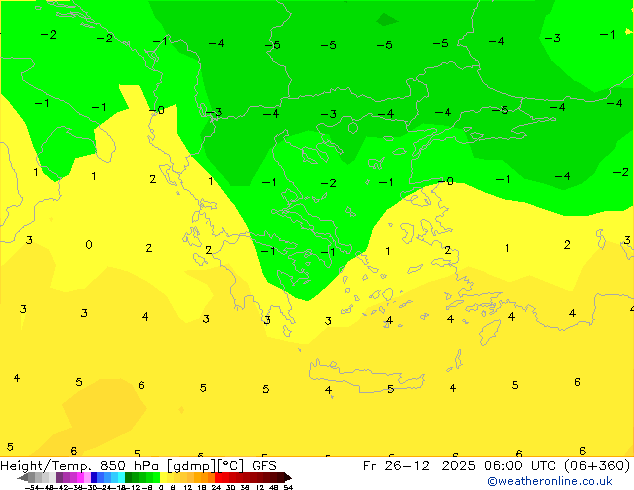The width and height of the screenshot is (634, 490).
Task: Select the dark blue legend swatch above the -30 label
Action: click(94, 477)
